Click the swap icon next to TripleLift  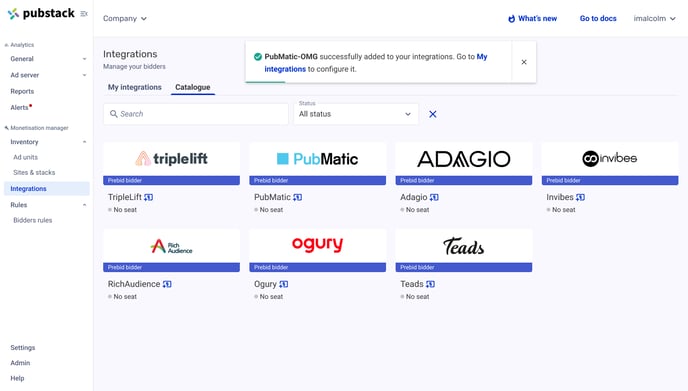[148, 197]
